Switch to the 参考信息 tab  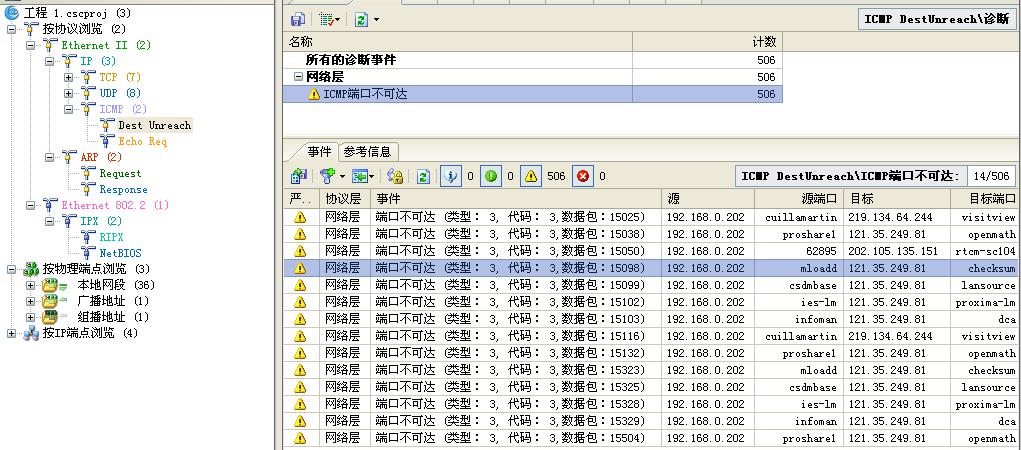[x=367, y=152]
